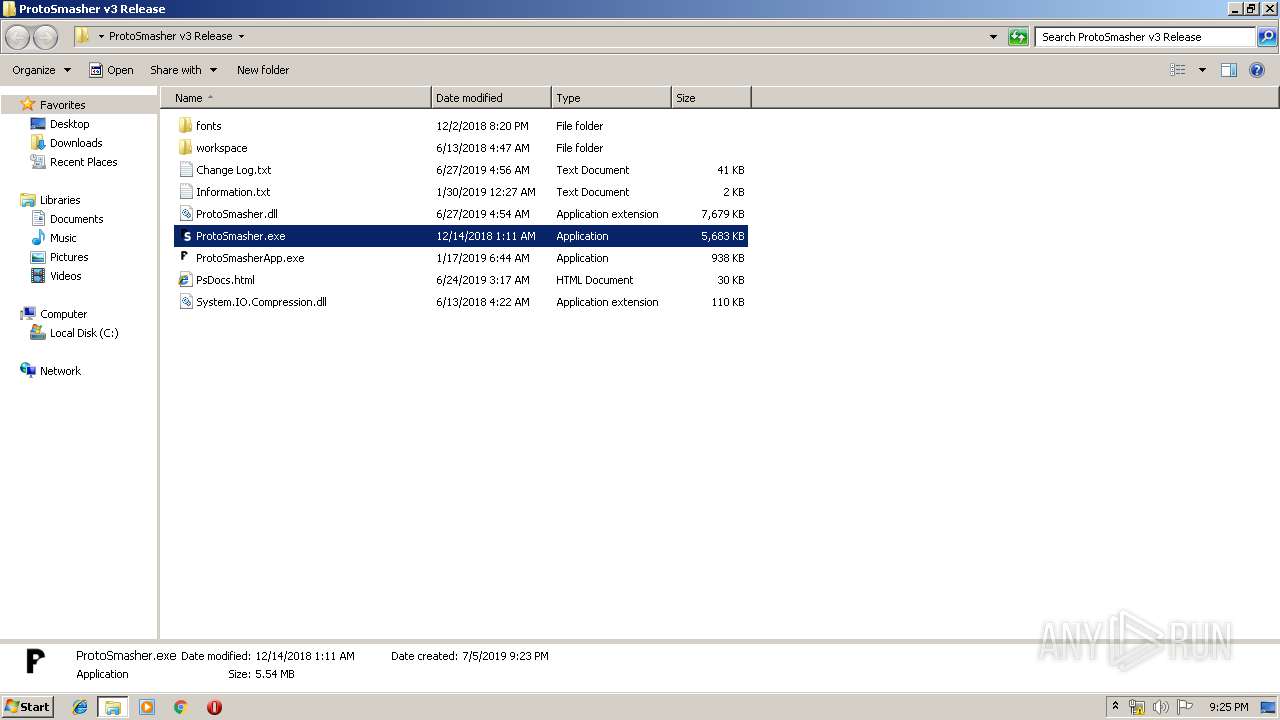Click the Search ProtoSmasher v3 Release field
The image size is (1280, 720).
(1145, 37)
